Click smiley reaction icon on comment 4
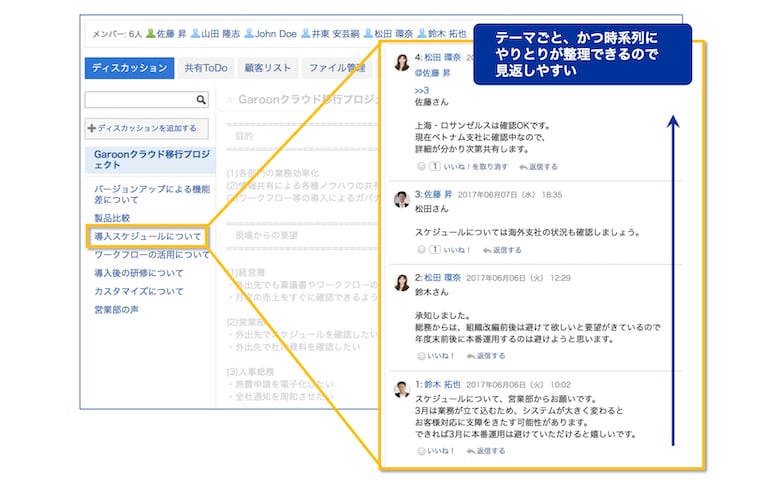 (421, 167)
